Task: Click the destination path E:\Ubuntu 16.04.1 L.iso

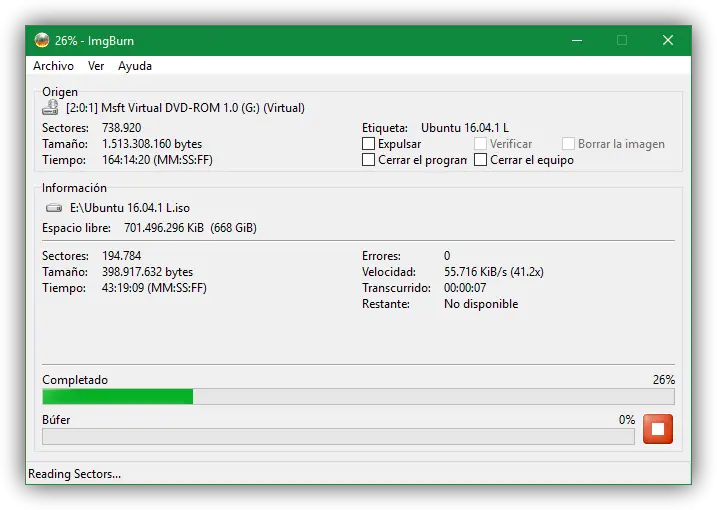Action: tap(129, 208)
